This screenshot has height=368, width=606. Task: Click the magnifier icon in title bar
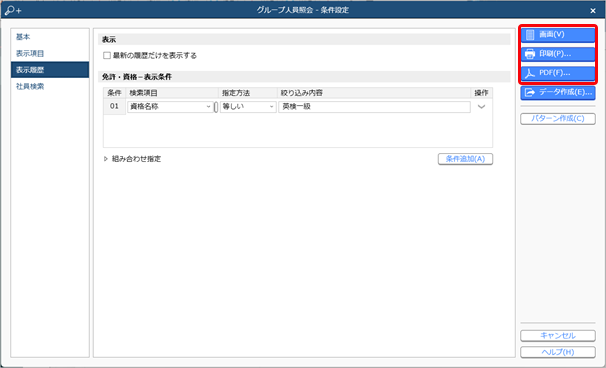(13, 10)
